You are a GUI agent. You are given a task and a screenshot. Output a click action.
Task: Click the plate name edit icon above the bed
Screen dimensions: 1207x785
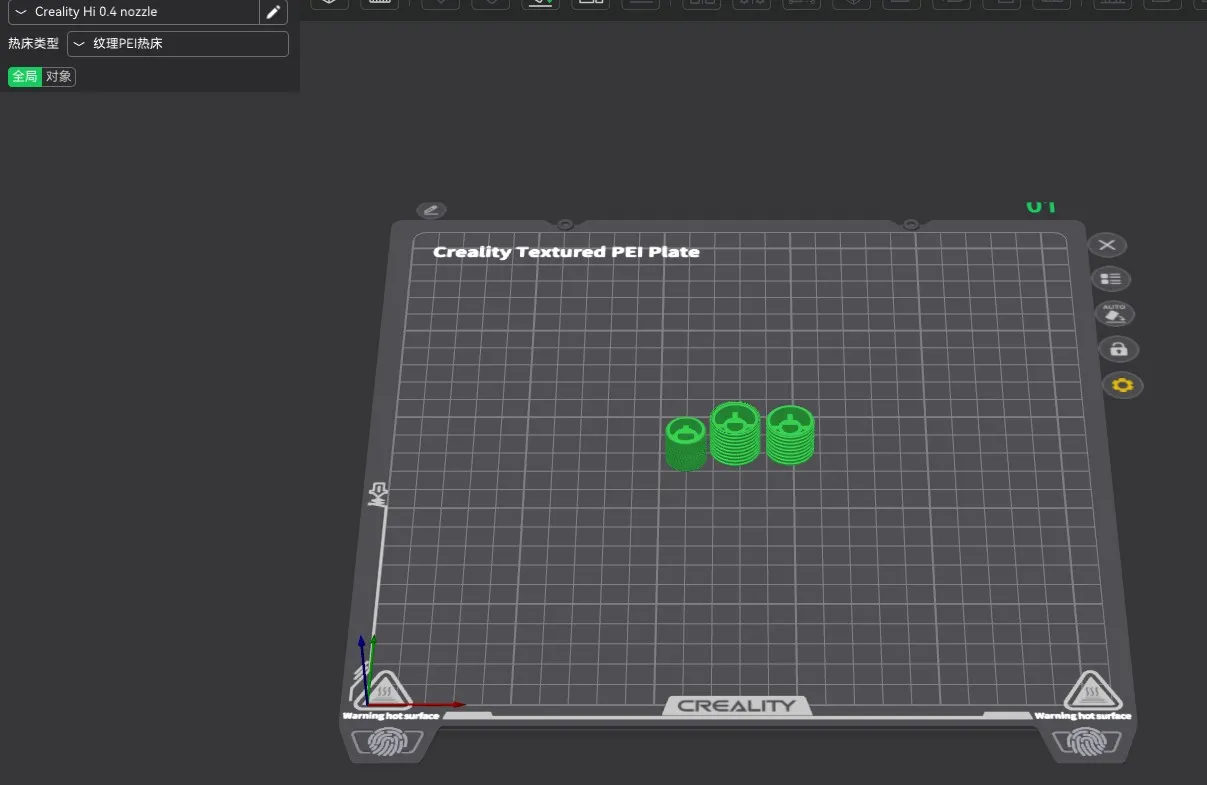(x=432, y=210)
